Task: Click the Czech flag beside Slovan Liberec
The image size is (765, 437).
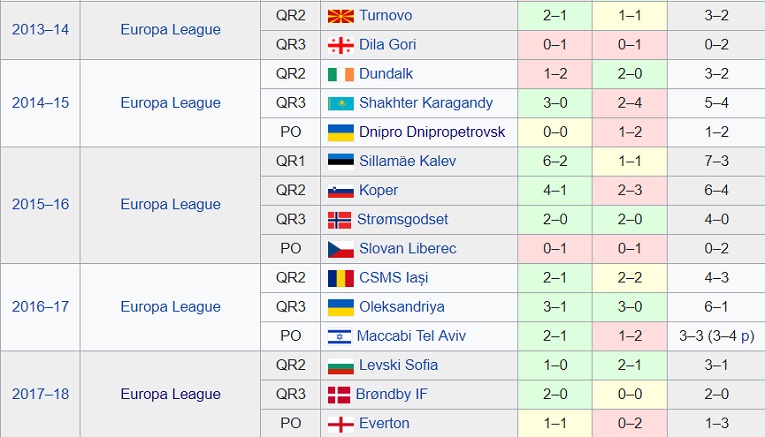Action: [341, 249]
